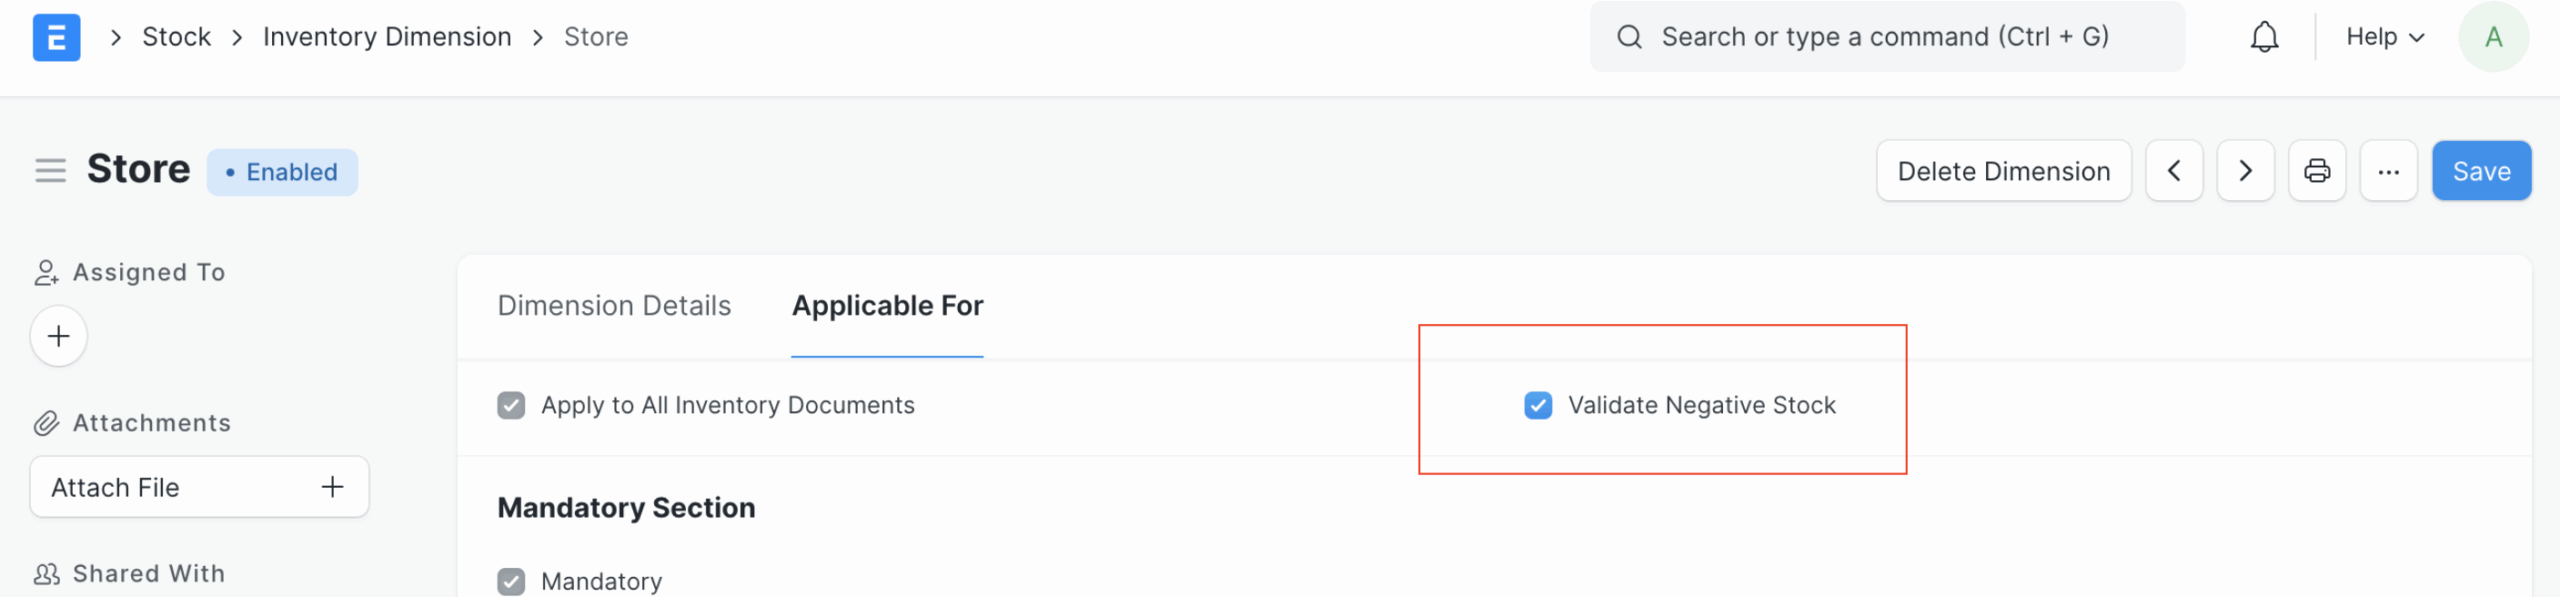Open the notifications bell
2560x597 pixels.
pyautogui.click(x=2264, y=38)
